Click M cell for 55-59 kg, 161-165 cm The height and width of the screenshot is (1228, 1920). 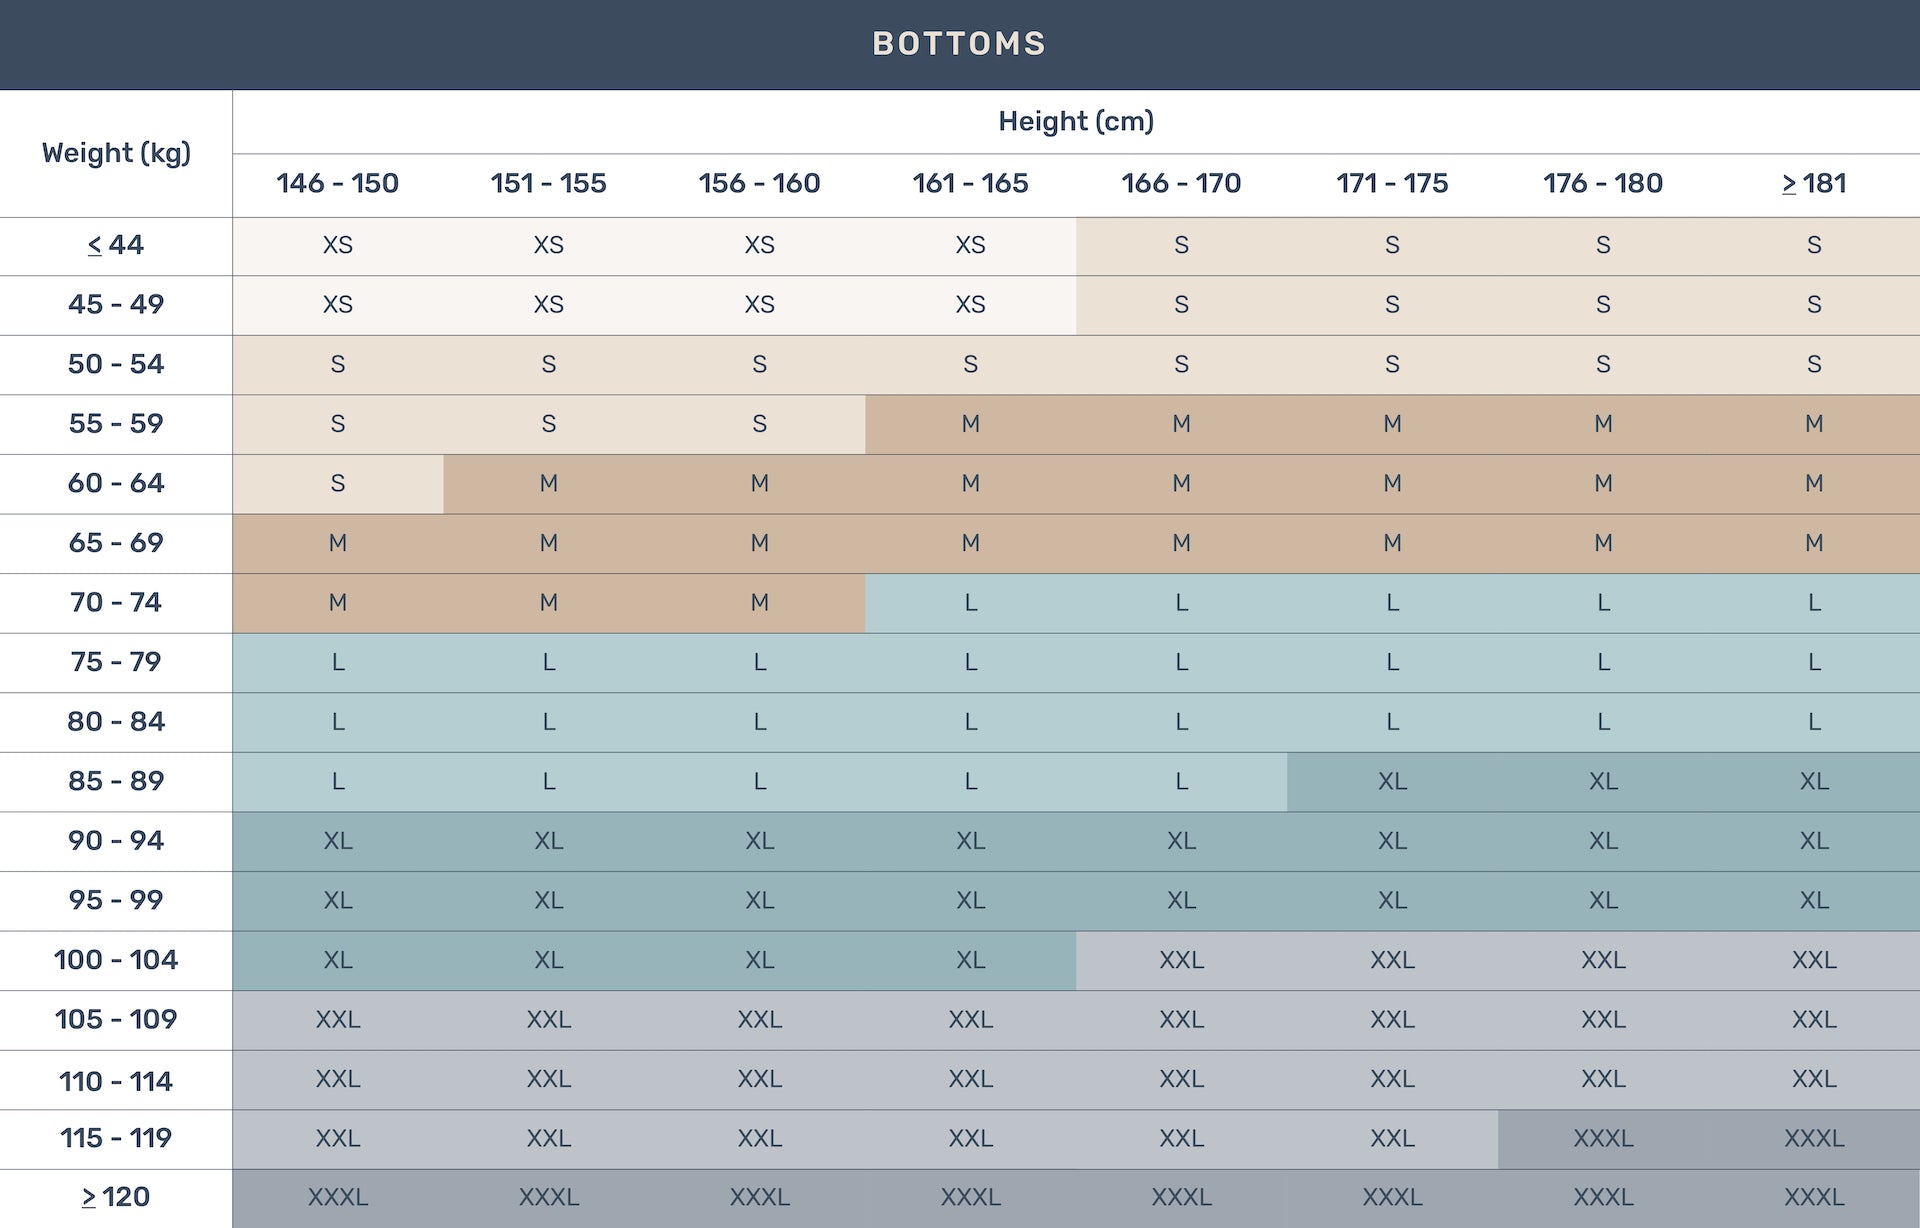pyautogui.click(x=970, y=424)
